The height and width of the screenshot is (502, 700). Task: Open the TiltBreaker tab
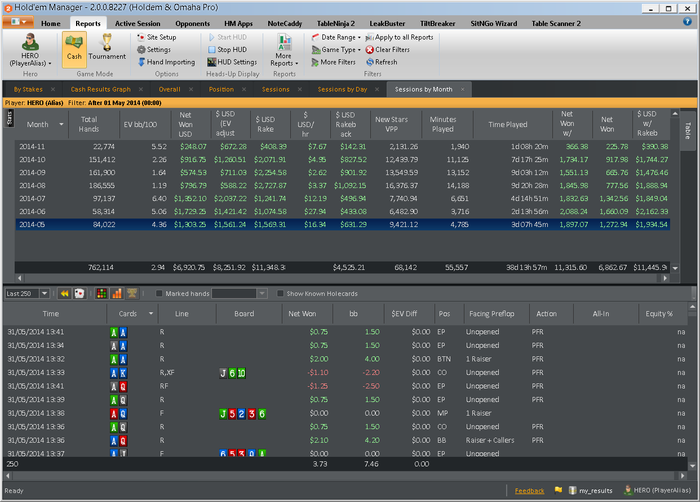tap(437, 23)
